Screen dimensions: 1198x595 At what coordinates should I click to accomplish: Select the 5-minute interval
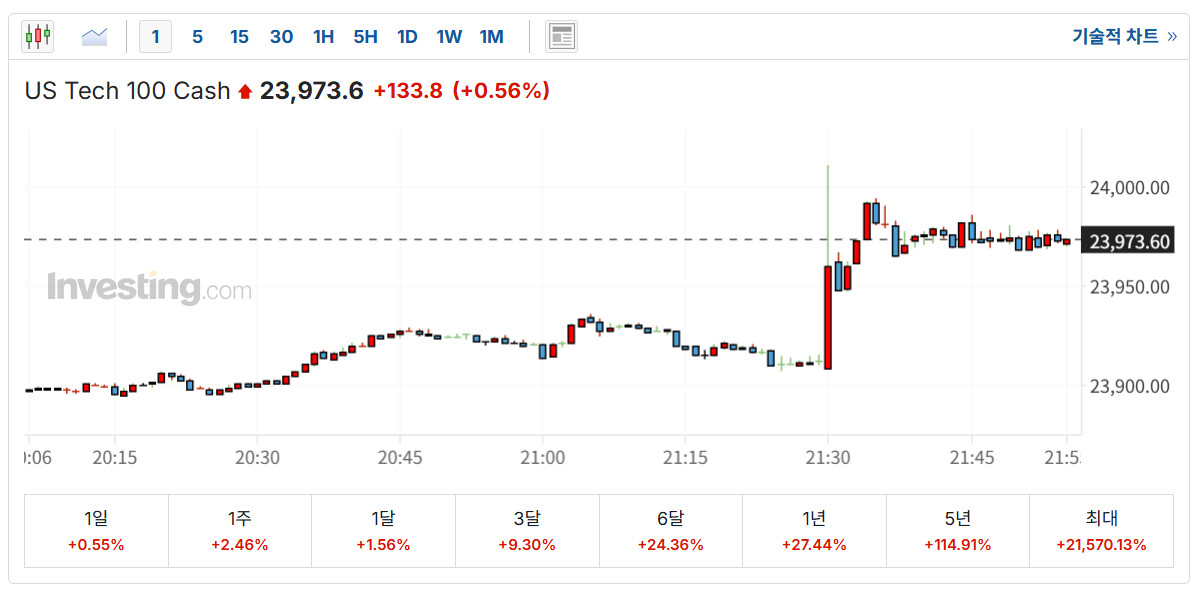point(197,37)
